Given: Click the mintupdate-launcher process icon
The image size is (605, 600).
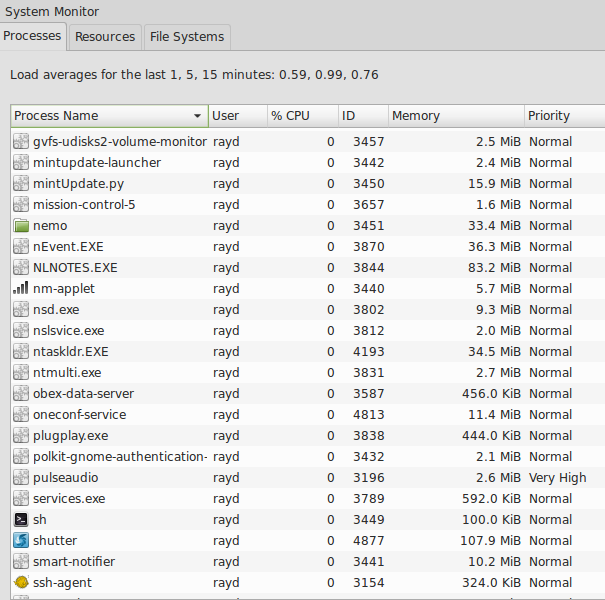Looking at the screenshot, I should click(x=21, y=162).
